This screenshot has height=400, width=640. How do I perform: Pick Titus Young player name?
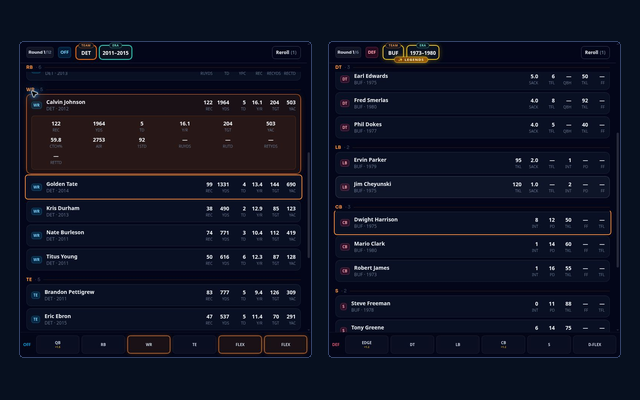tap(62, 256)
